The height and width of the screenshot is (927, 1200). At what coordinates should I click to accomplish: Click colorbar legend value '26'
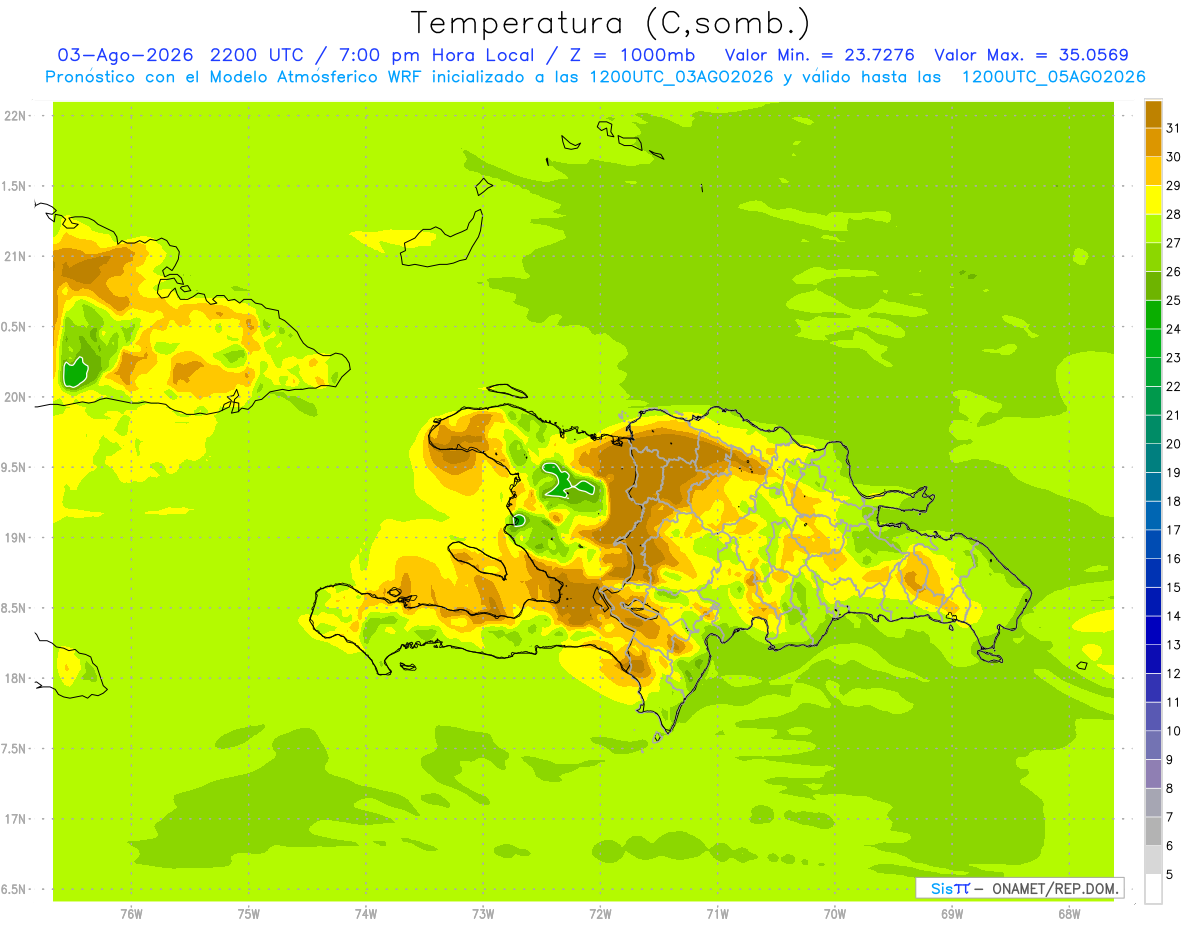tap(1173, 272)
